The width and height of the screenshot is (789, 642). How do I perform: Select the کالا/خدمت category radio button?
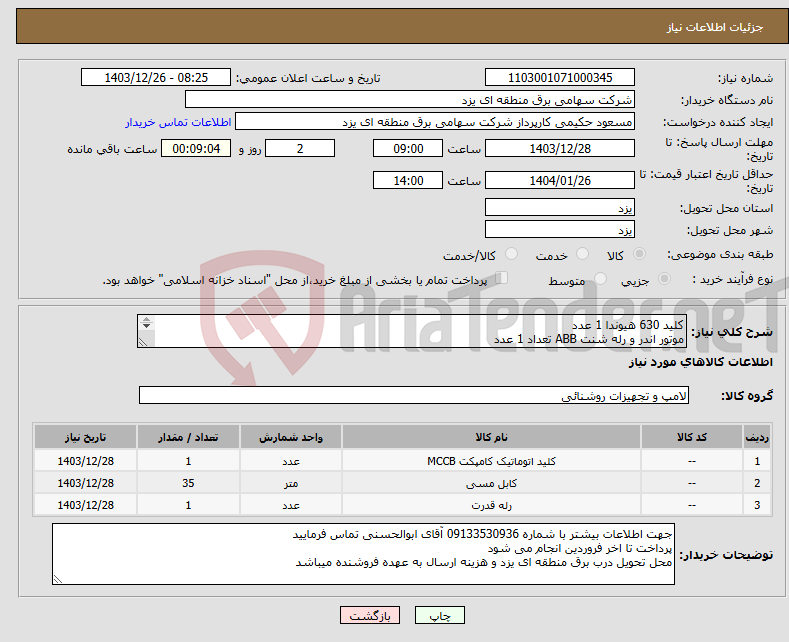511,254
